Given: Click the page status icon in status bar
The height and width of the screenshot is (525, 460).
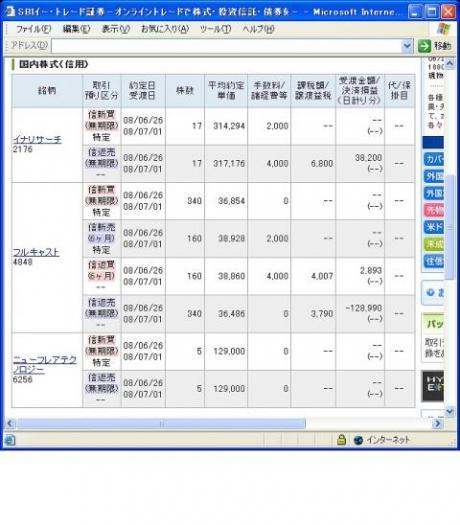Looking at the screenshot, I should (x=10, y=440).
